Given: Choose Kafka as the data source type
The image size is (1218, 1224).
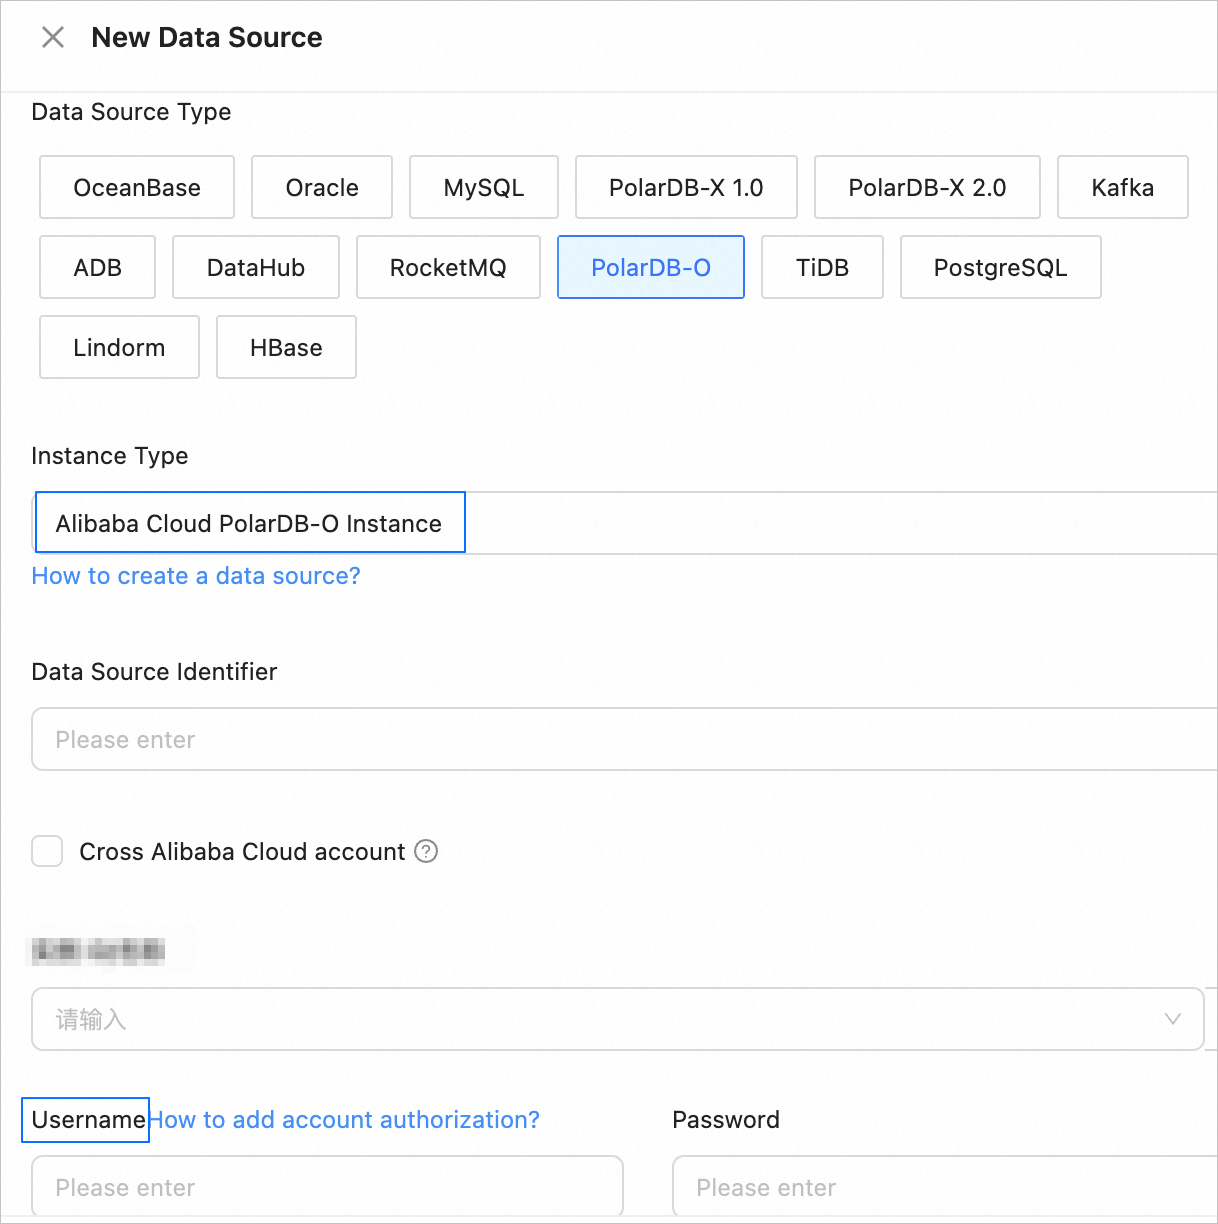Looking at the screenshot, I should (x=1122, y=187).
